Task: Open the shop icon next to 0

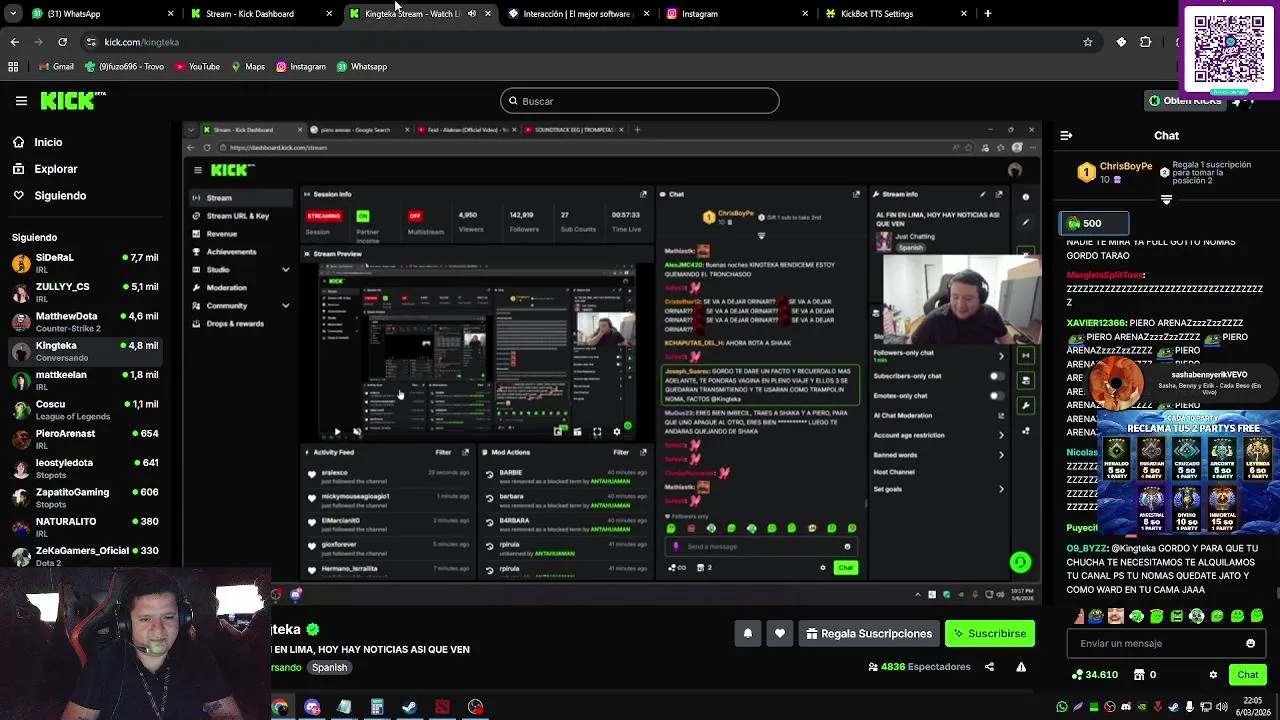Action: [x=1139, y=675]
